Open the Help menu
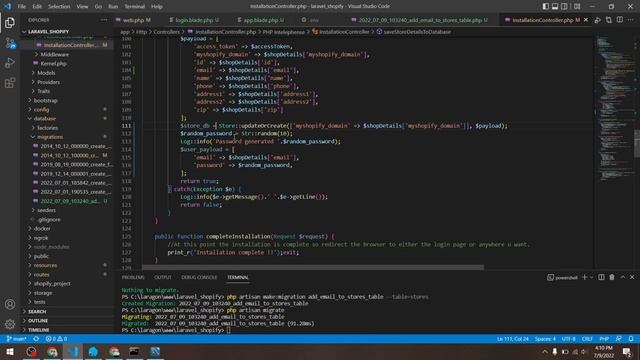The width and height of the screenshot is (640, 360). coord(157,7)
